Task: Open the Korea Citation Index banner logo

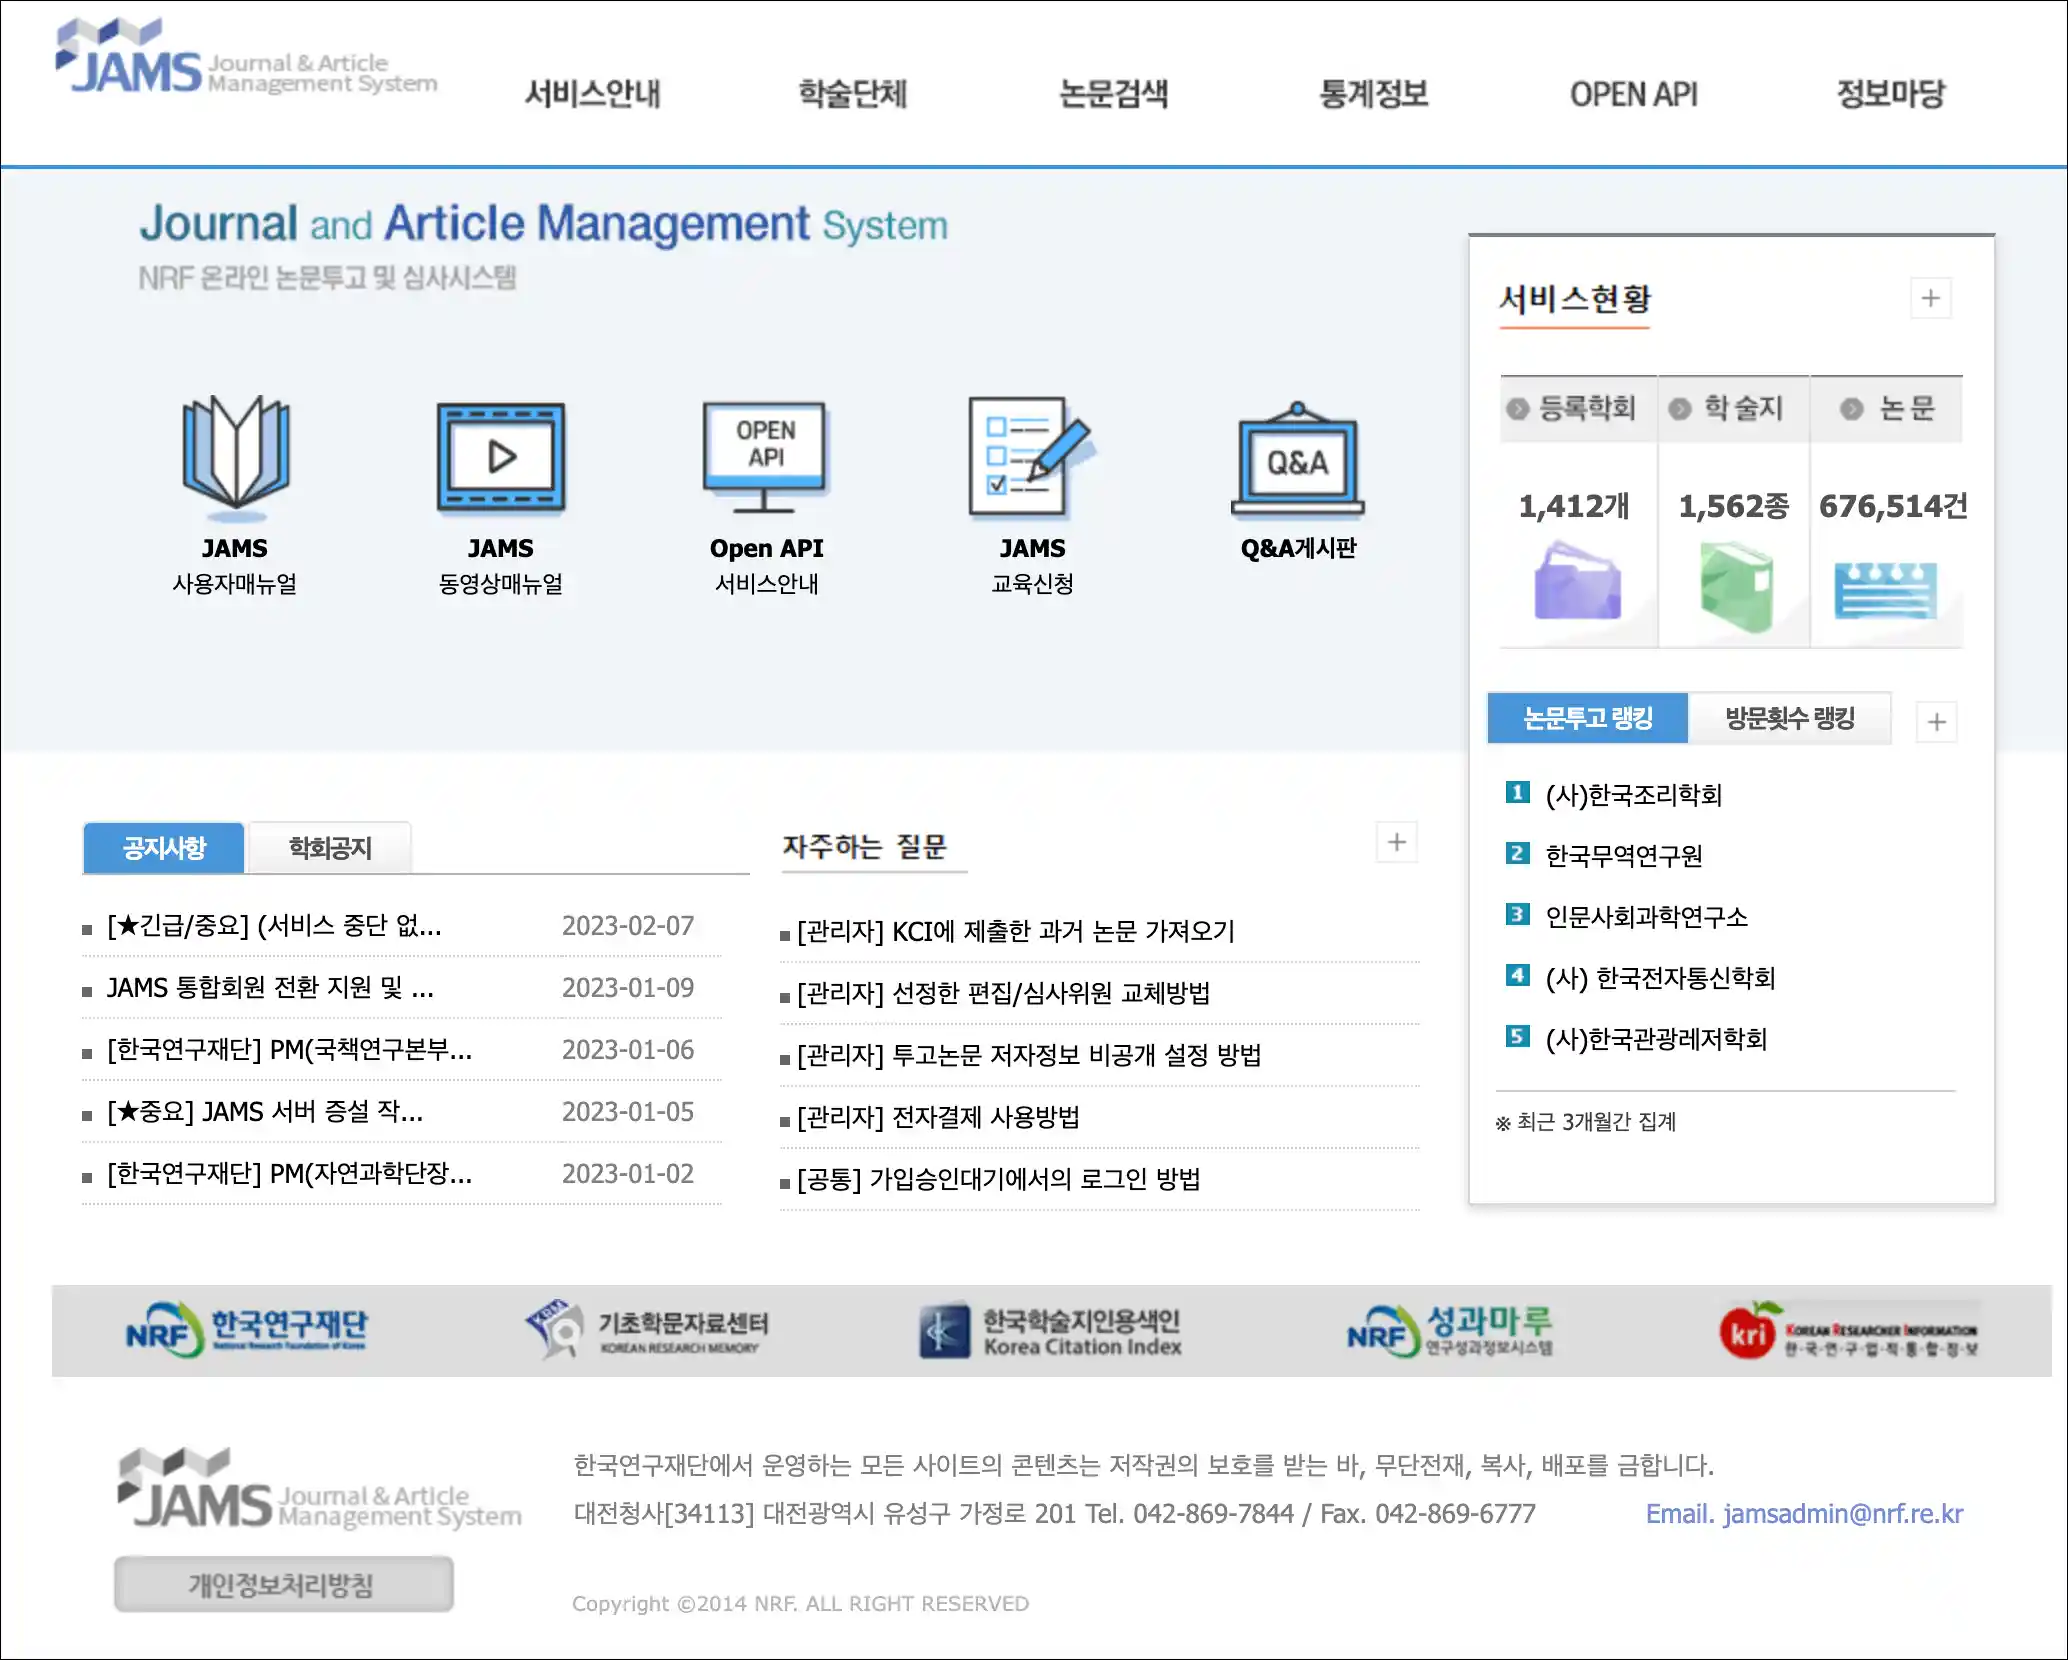Action: click(1050, 1331)
